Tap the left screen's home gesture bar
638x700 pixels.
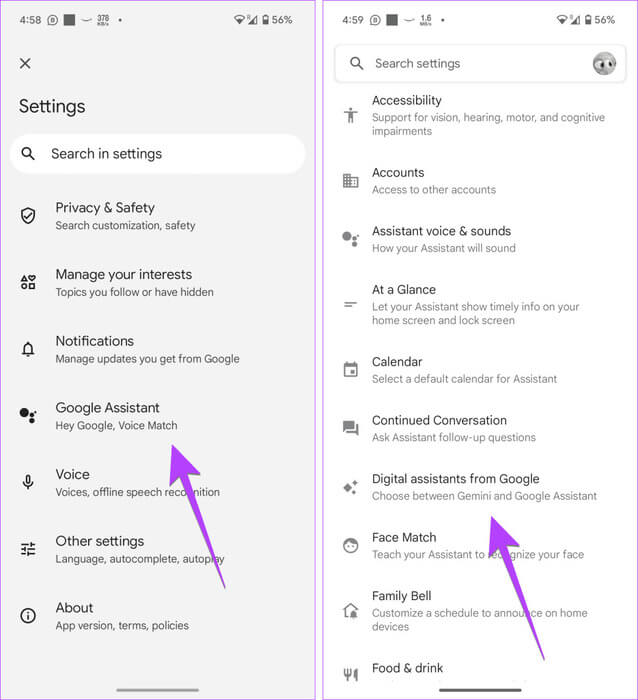point(158,690)
